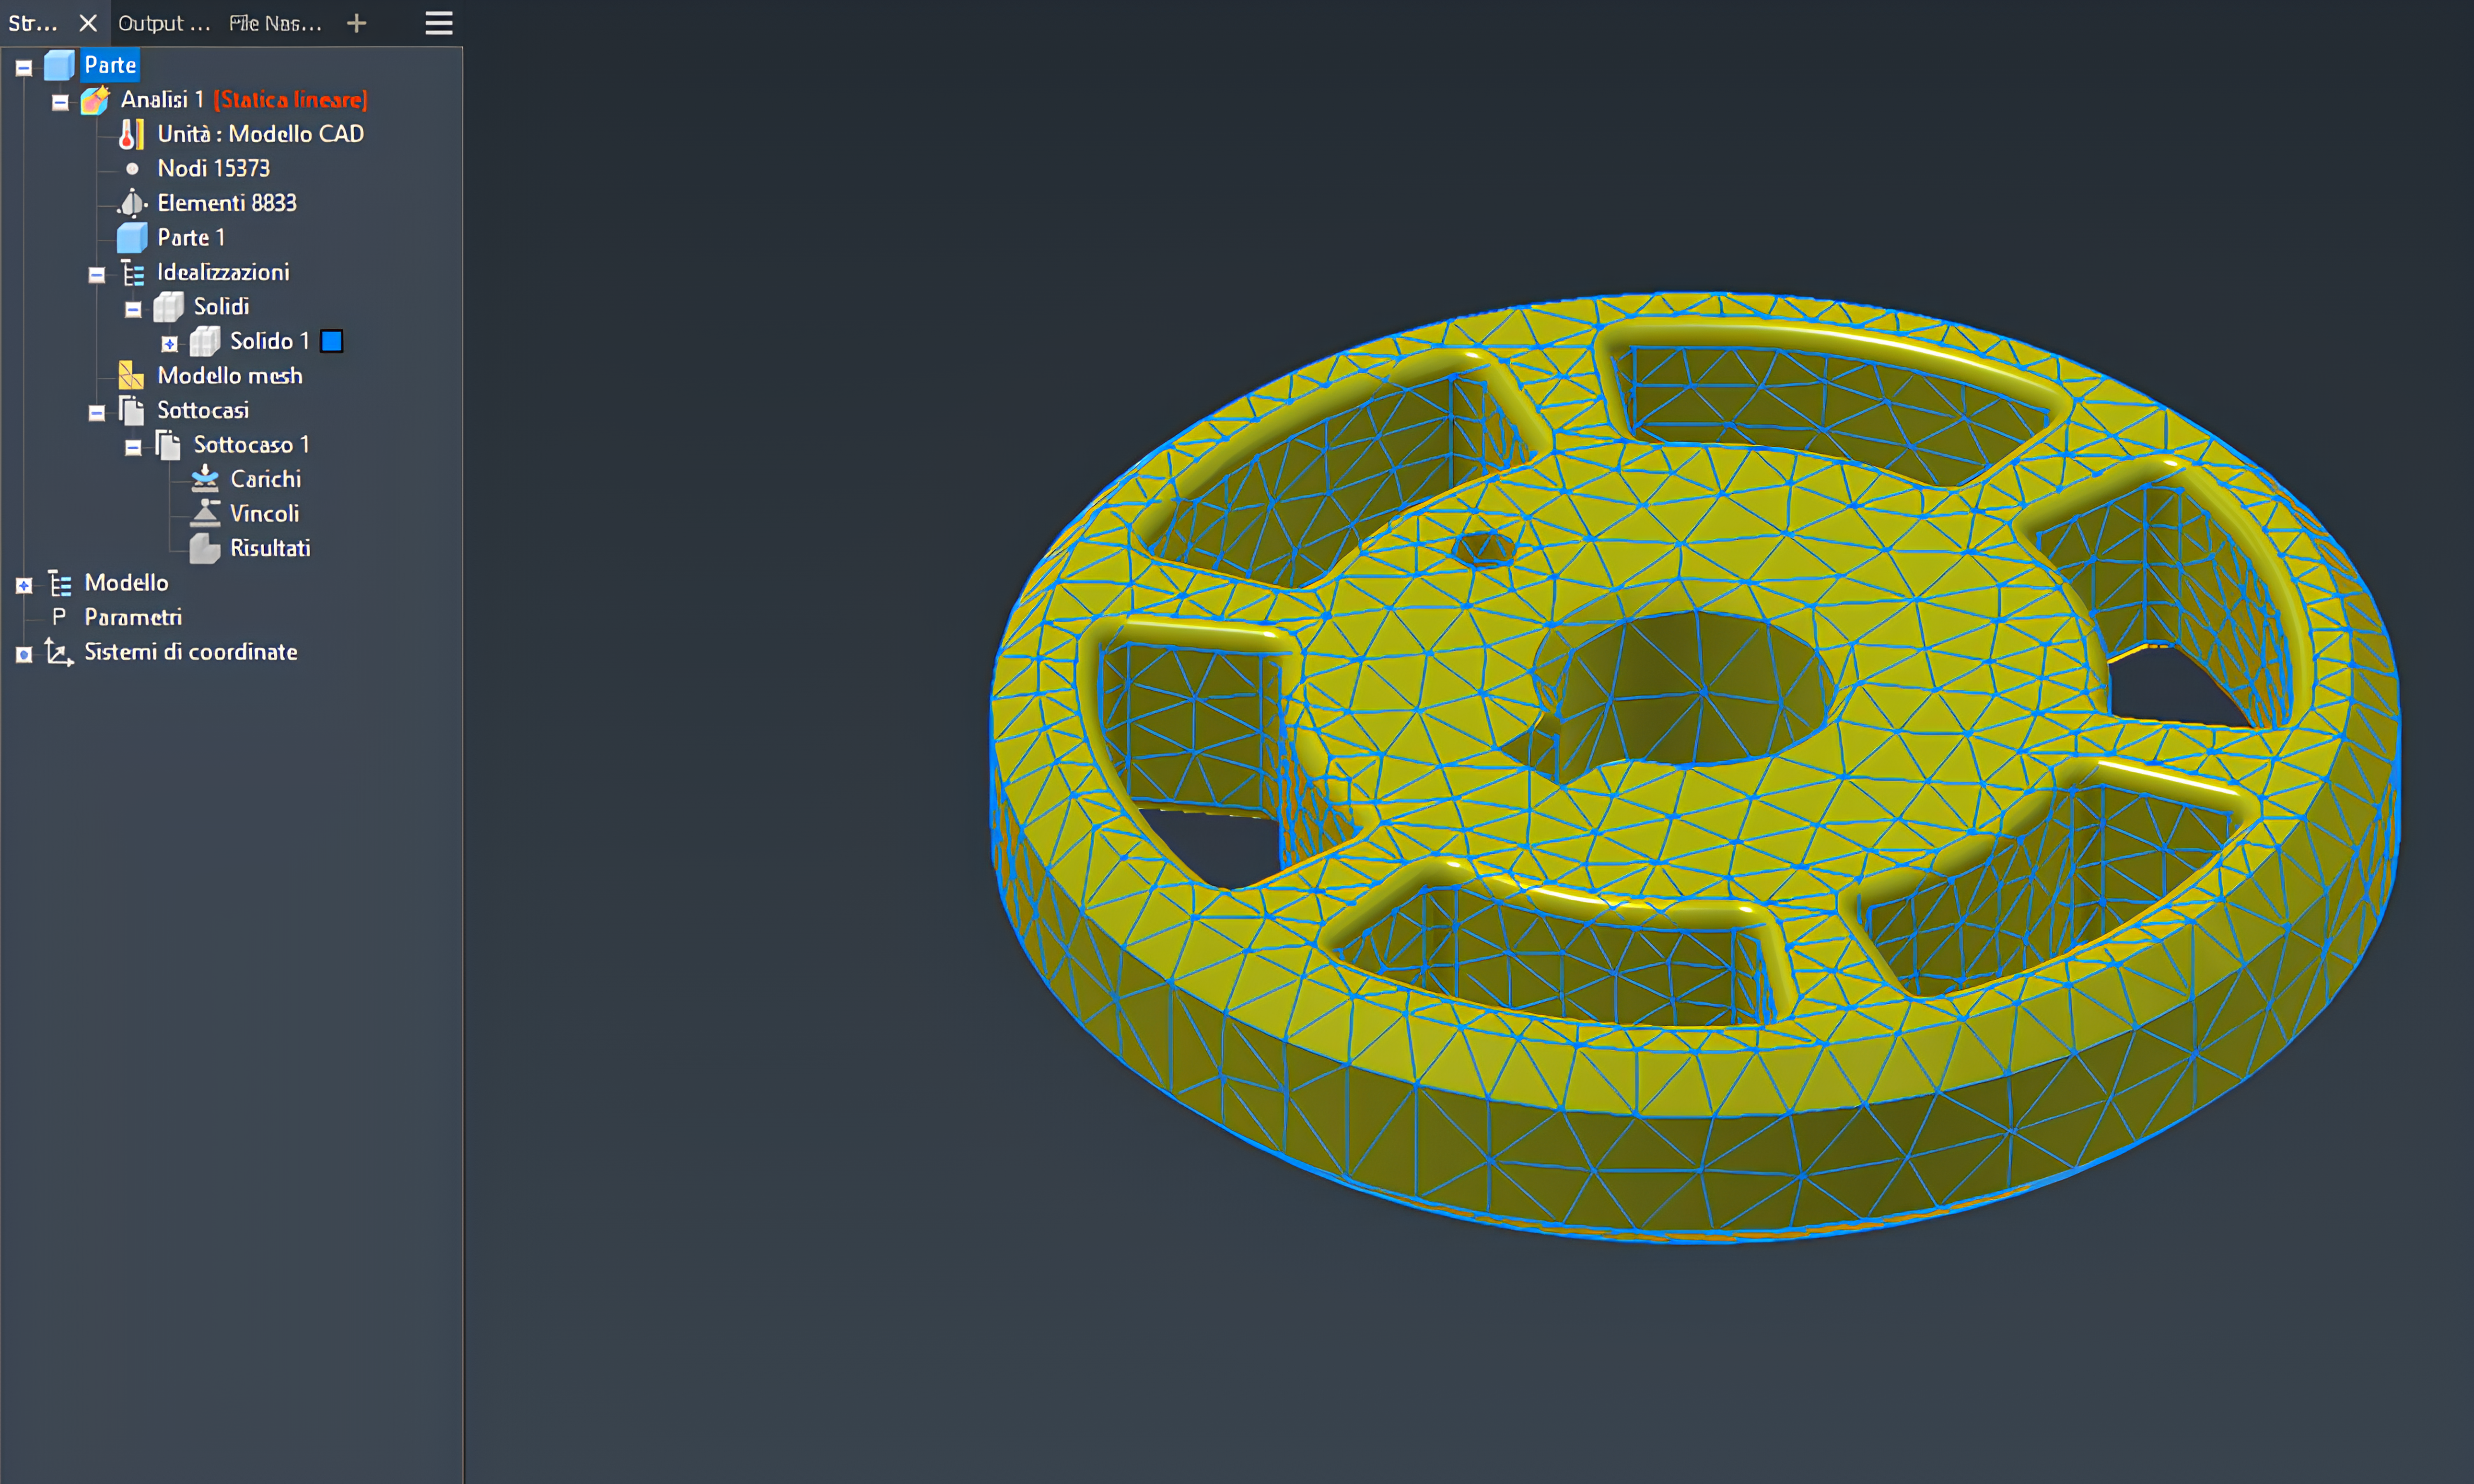The width and height of the screenshot is (2474, 1484).
Task: Close the Str... tab with X
Action: point(88,23)
